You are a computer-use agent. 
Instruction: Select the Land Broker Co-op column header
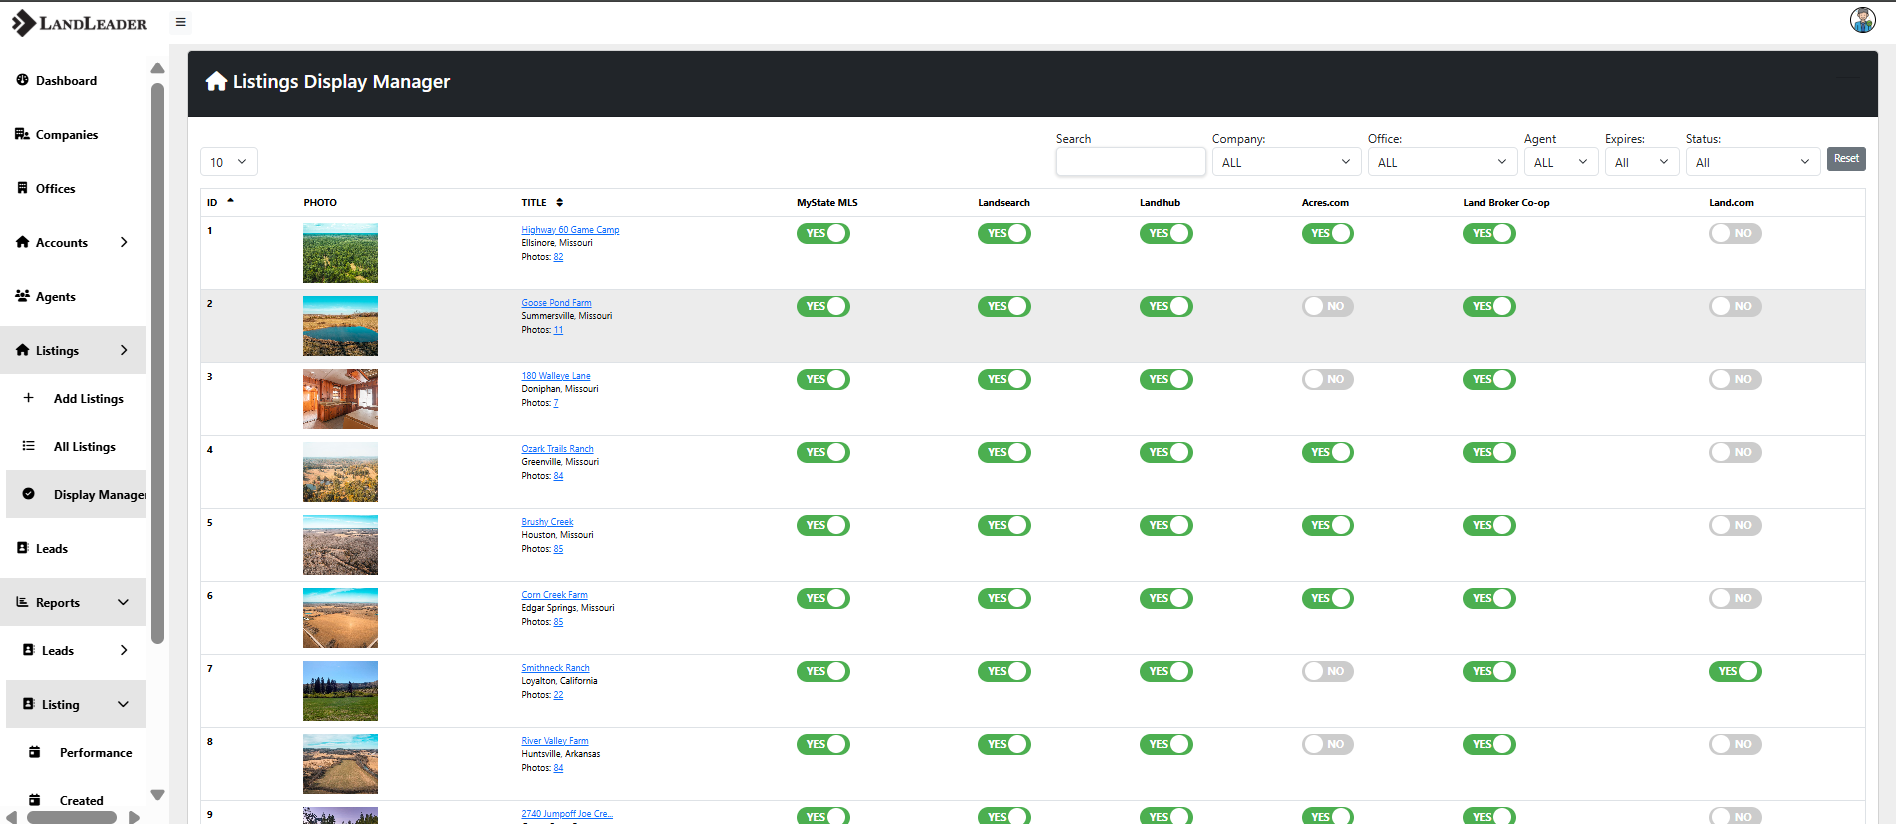click(x=1506, y=202)
